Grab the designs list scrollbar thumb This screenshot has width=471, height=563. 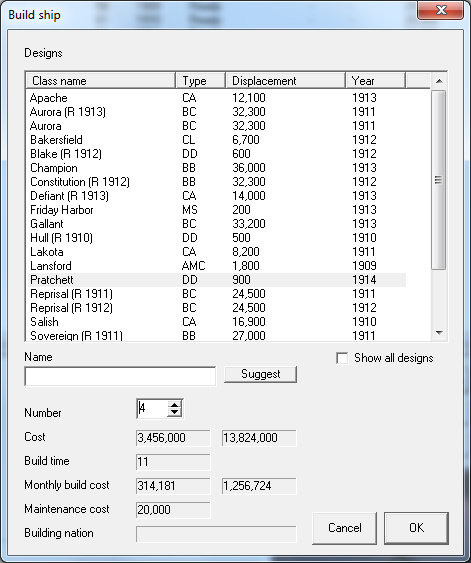pyautogui.click(x=439, y=180)
